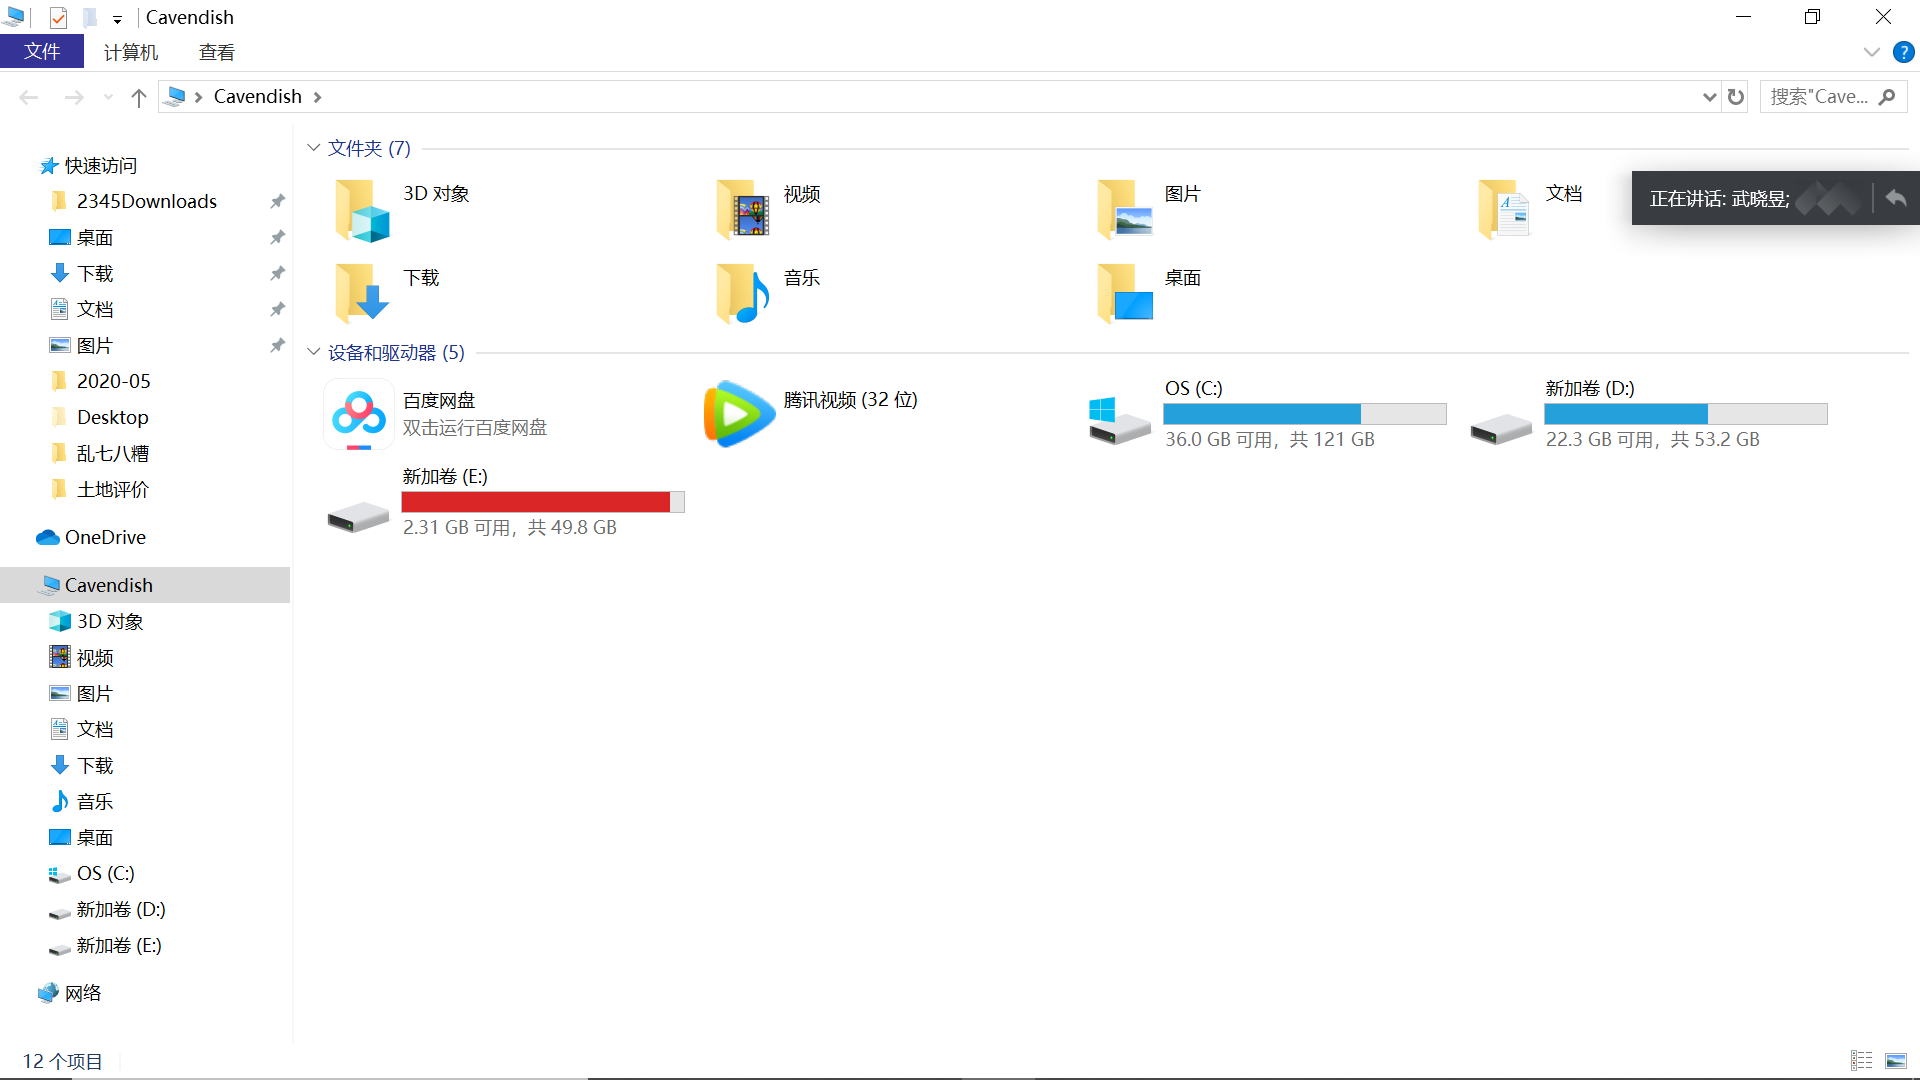This screenshot has height=1080, width=1920.
Task: Collapse the 文件夹 (7) group
Action: [313, 148]
